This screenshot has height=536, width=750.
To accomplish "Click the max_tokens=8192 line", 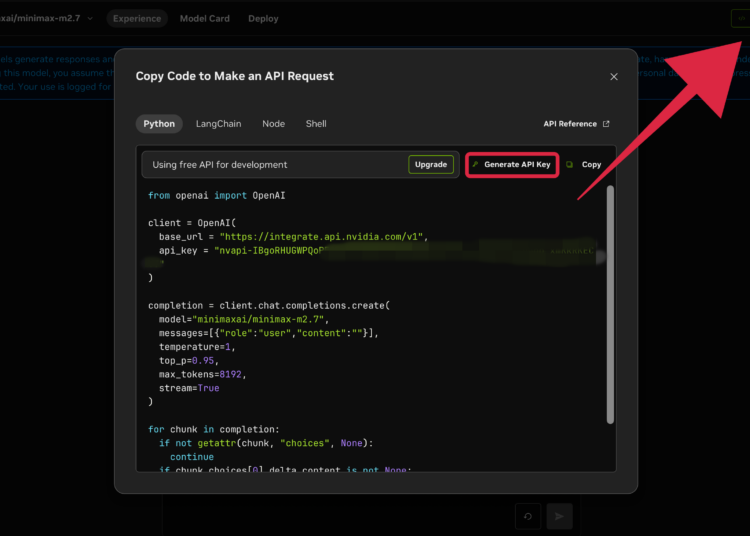I will [202, 374].
